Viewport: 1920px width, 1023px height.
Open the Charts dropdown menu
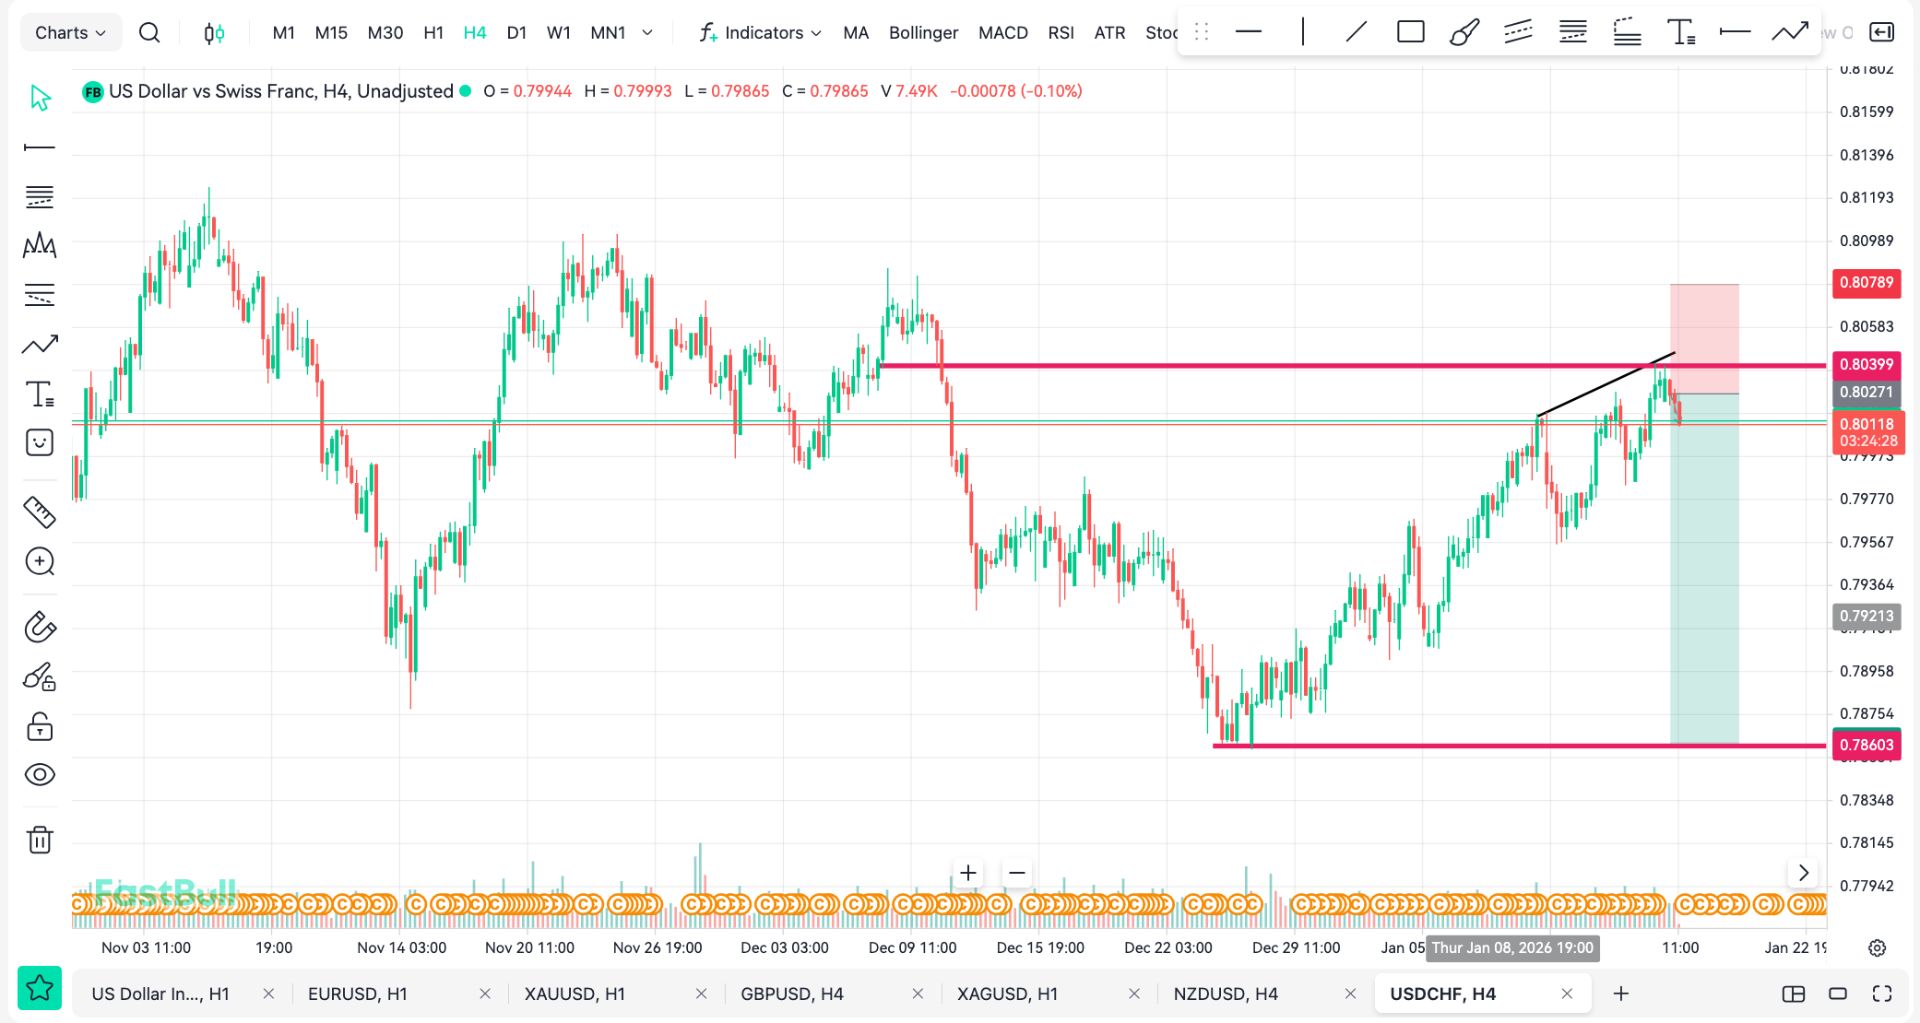point(70,33)
